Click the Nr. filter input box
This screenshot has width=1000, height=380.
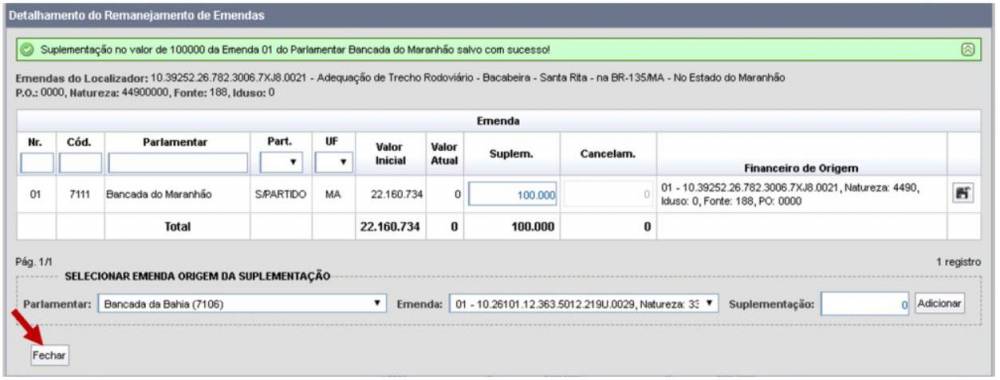37,163
